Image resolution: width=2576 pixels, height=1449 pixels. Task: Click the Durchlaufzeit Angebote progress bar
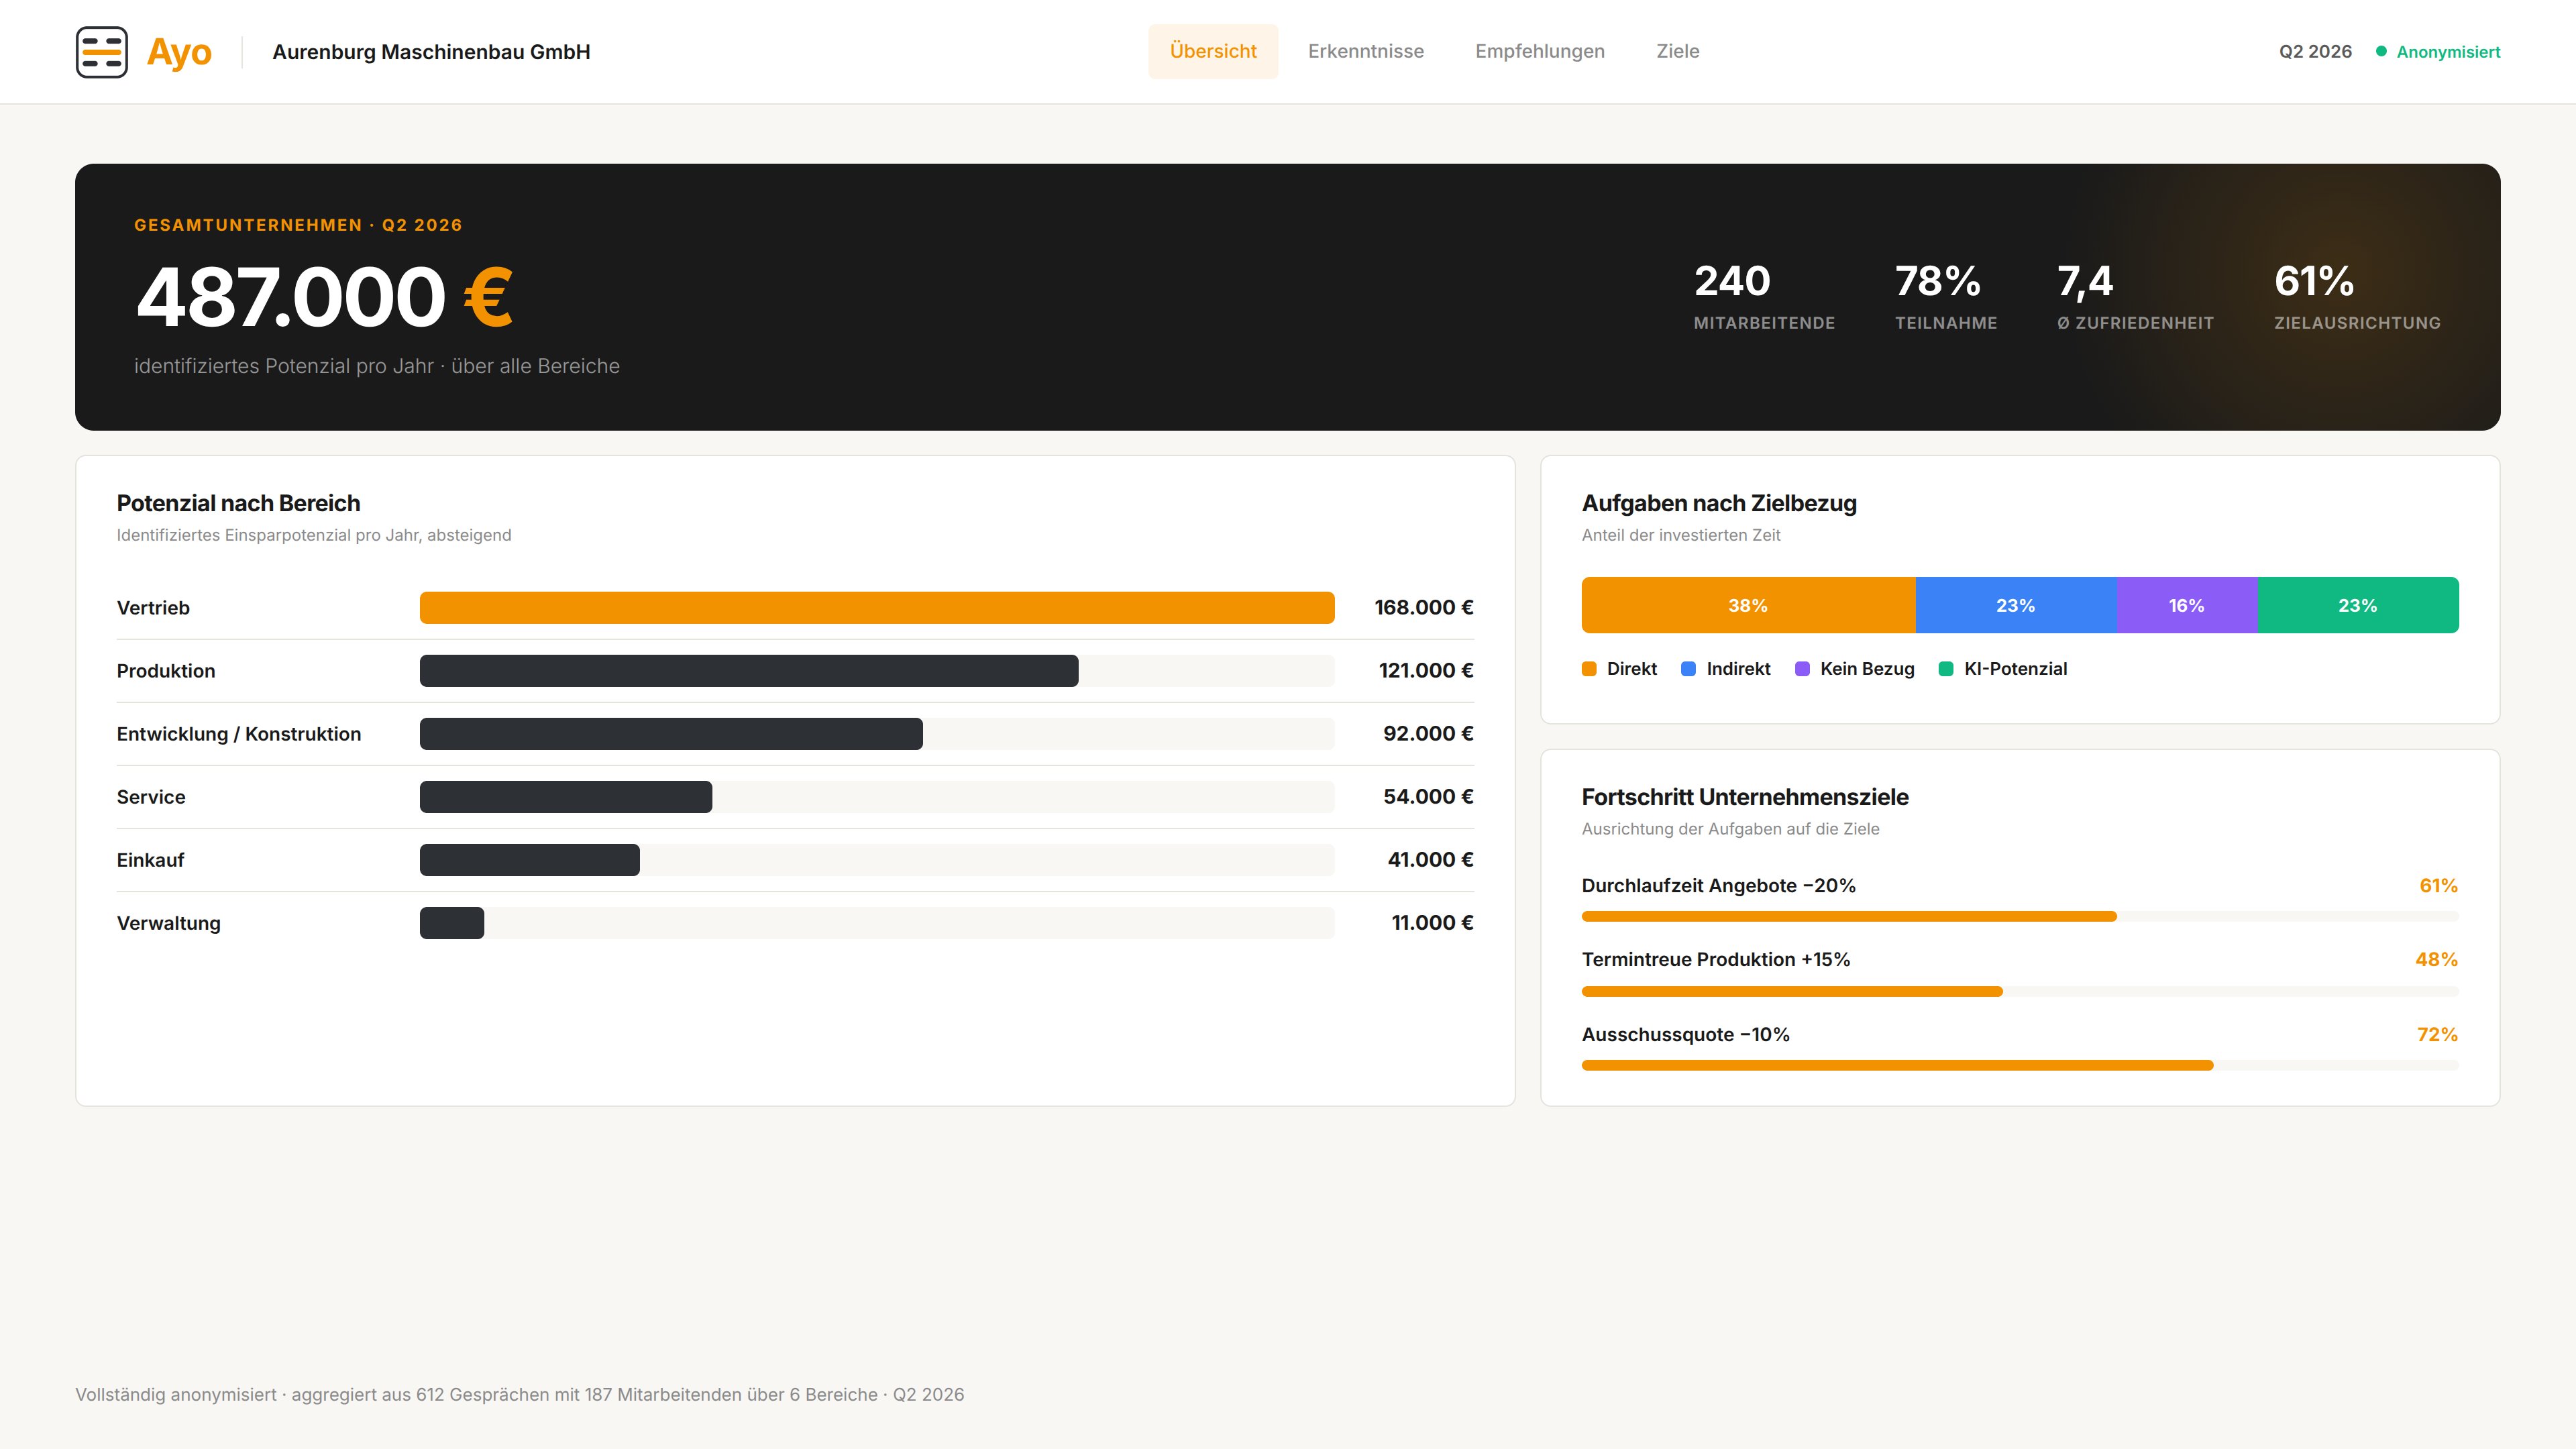[2020, 916]
